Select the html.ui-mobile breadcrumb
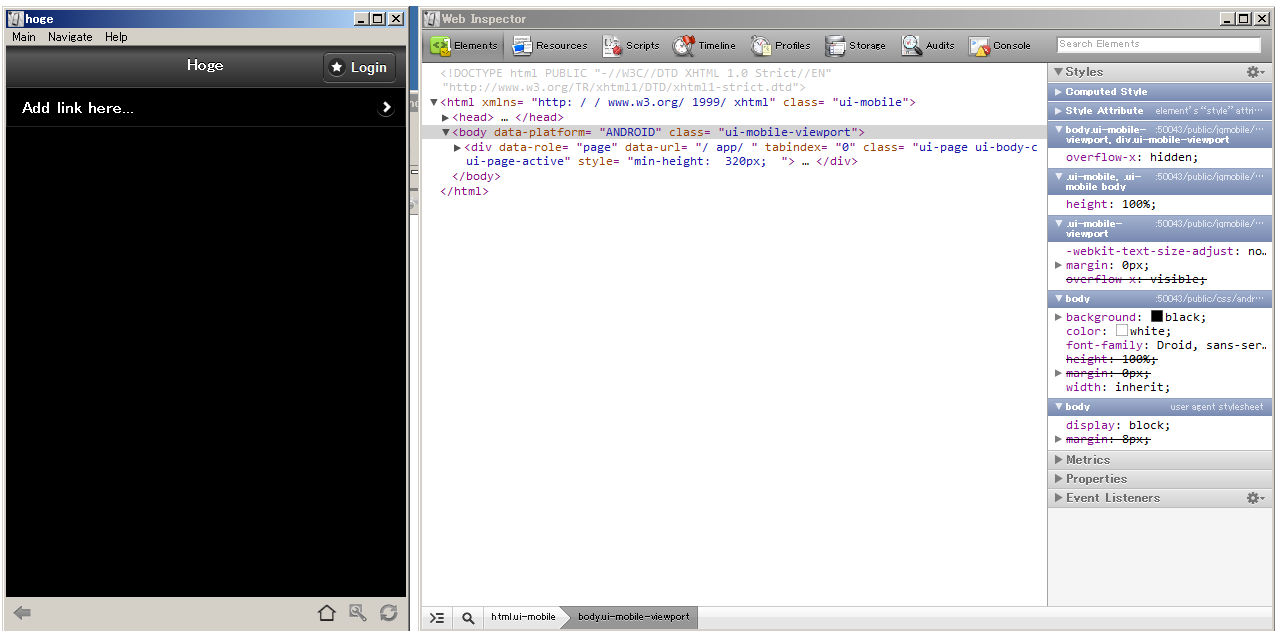This screenshot has height=631, width=1275. (x=523, y=618)
